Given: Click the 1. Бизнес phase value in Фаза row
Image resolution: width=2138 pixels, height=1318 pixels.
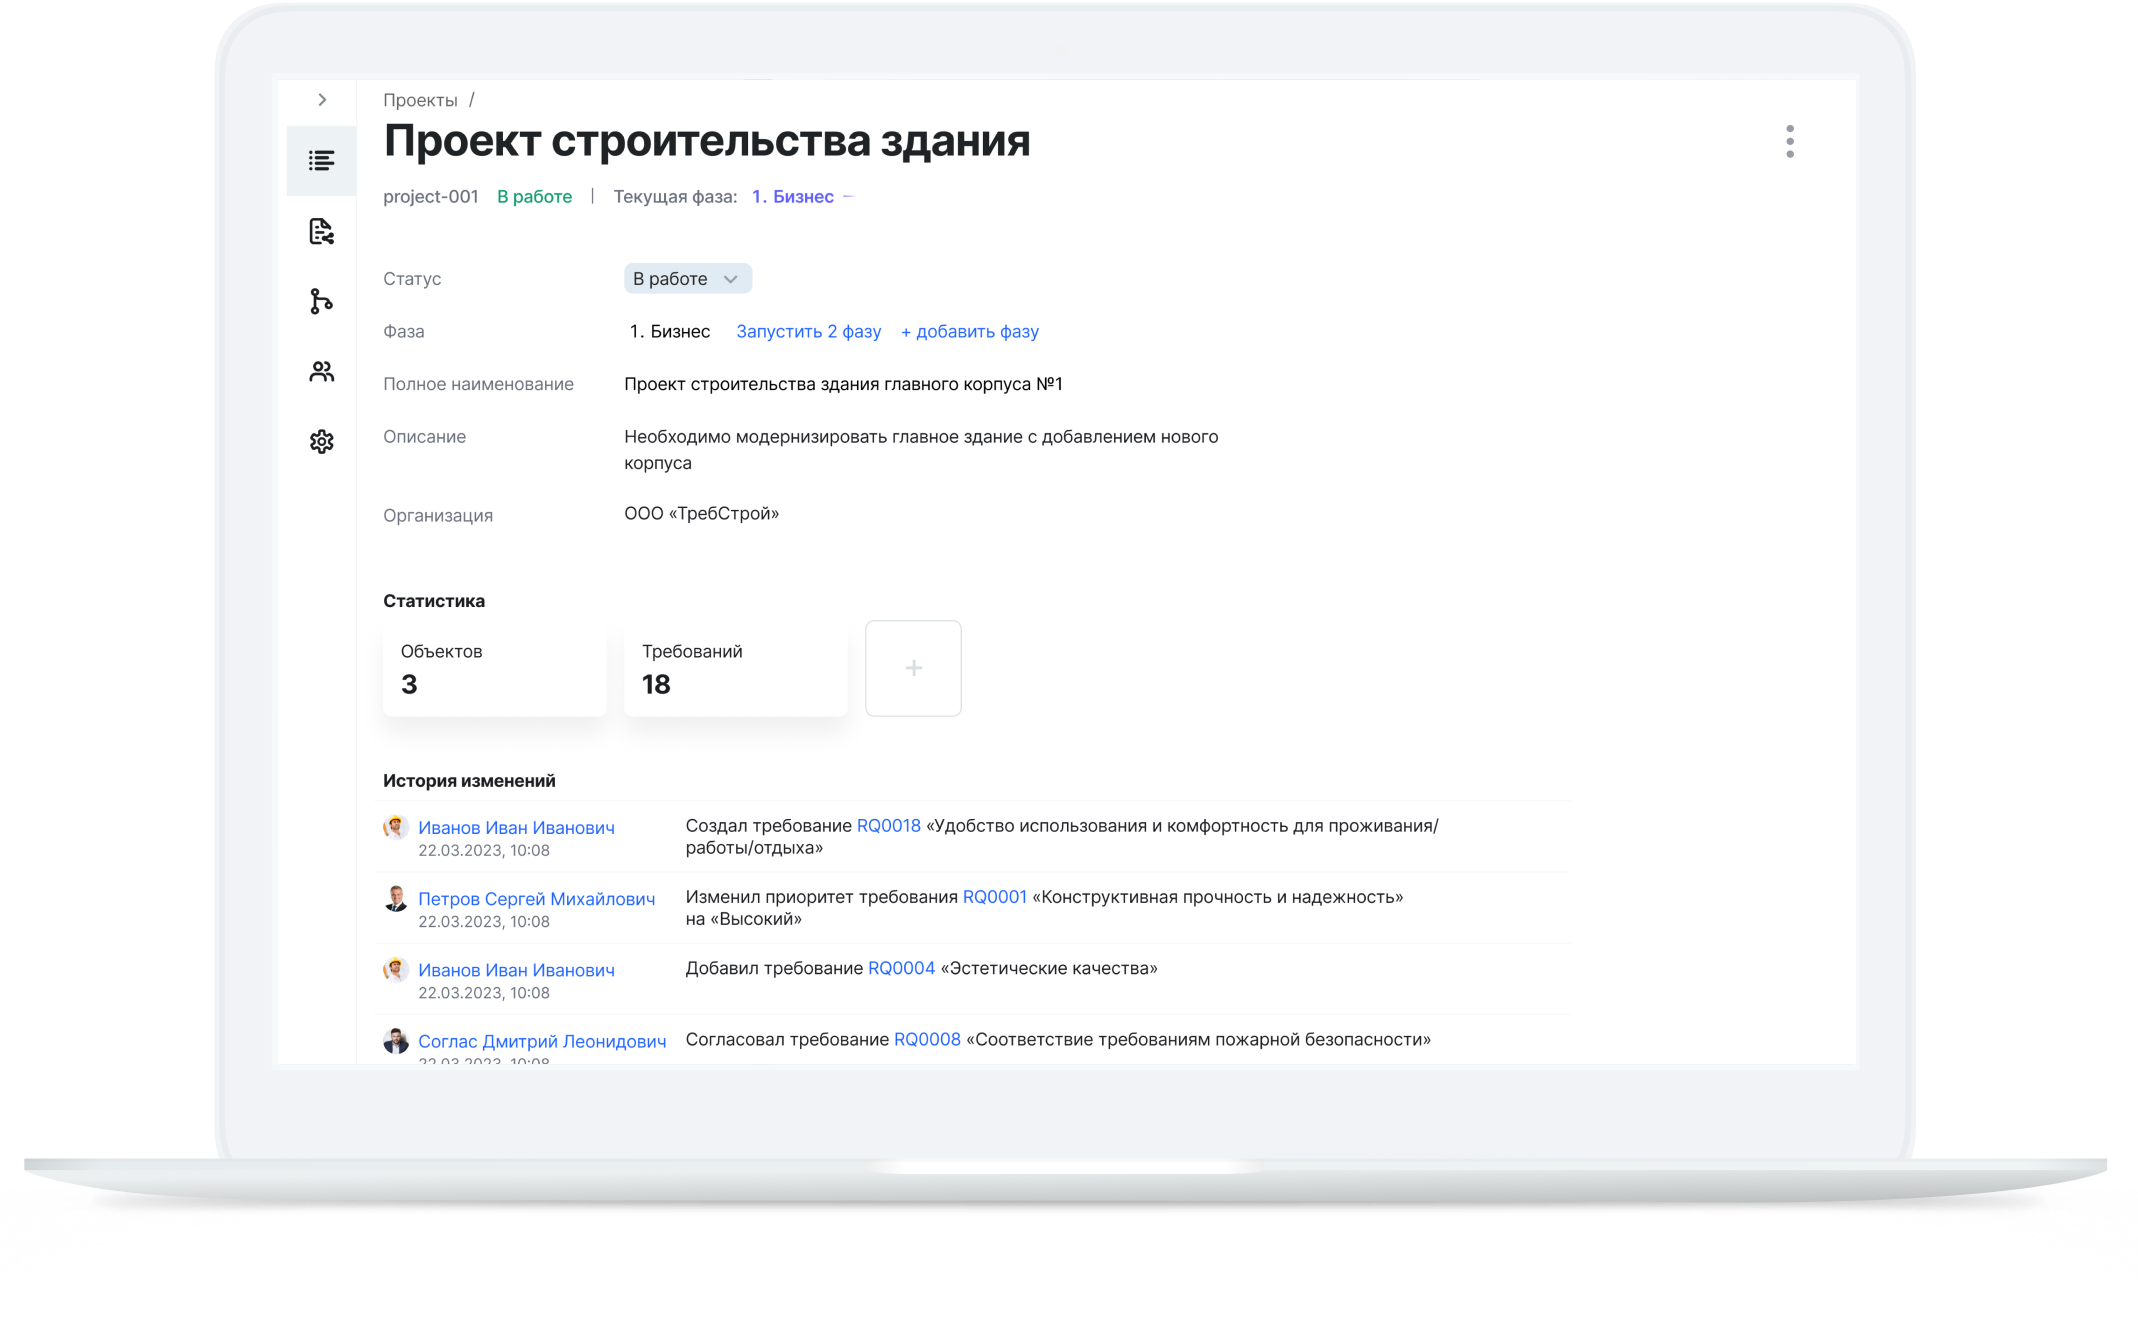Looking at the screenshot, I should (x=669, y=331).
